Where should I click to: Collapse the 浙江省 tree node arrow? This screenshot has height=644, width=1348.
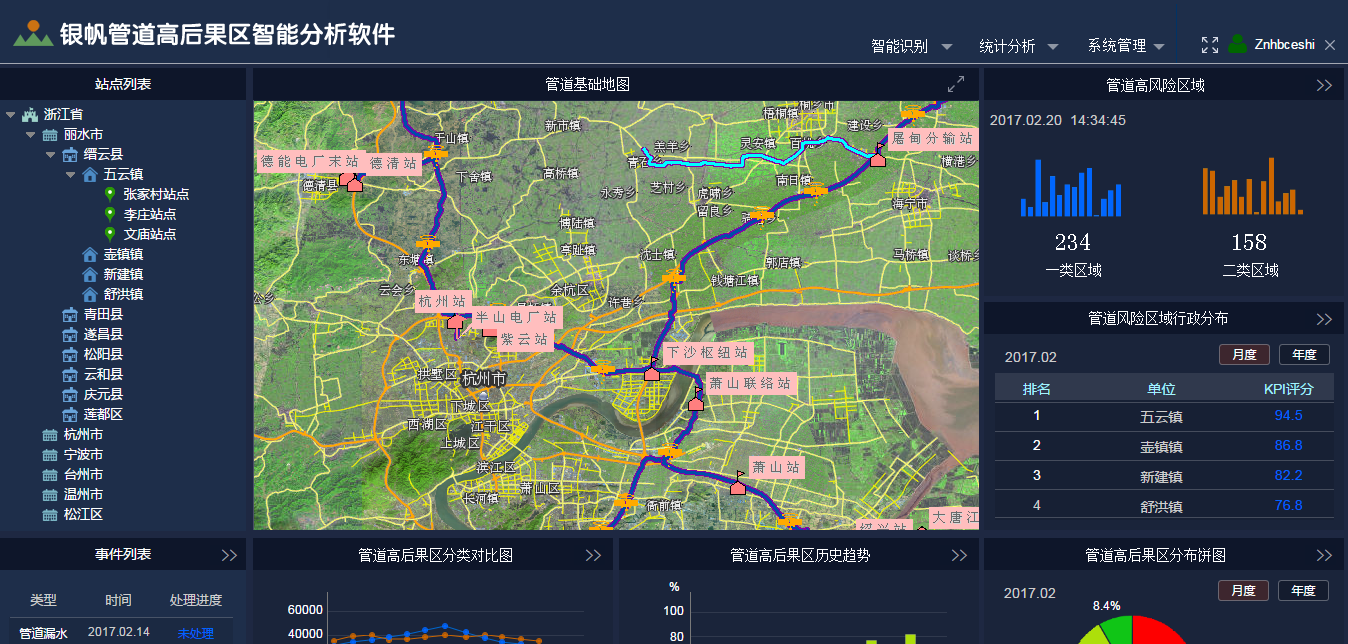[11, 115]
